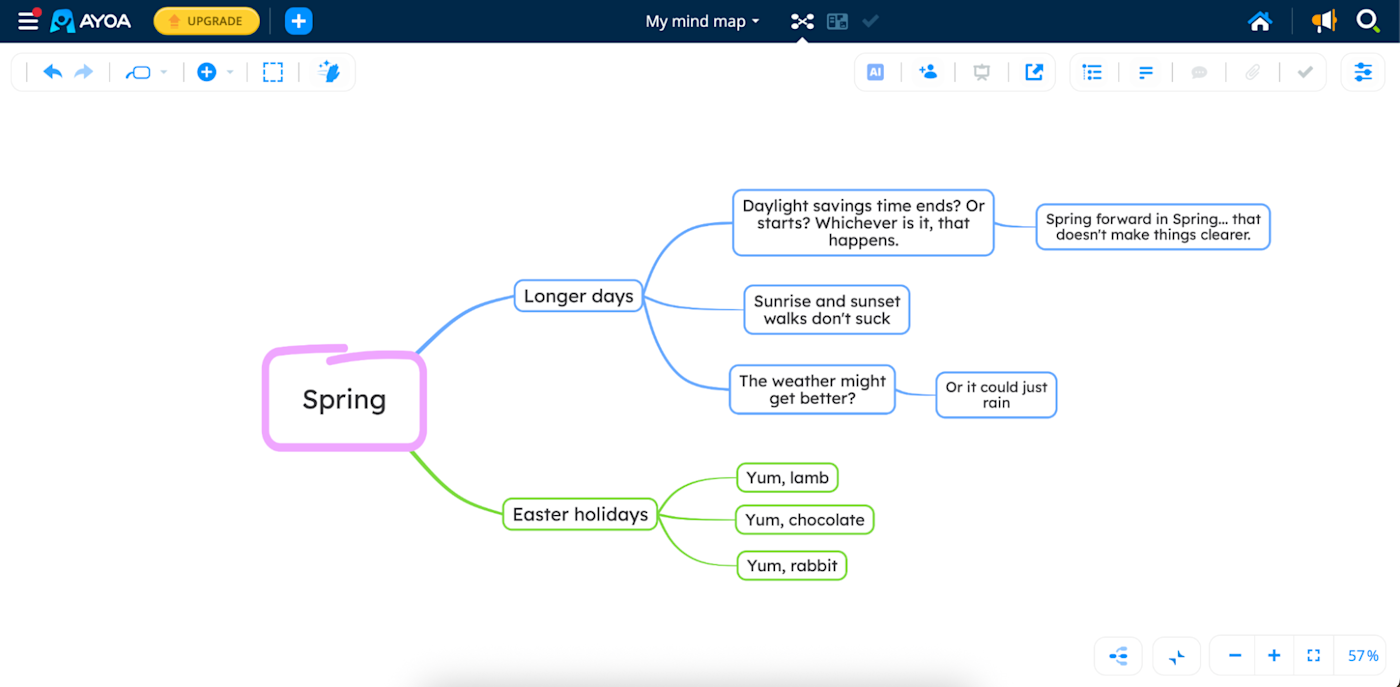Viewport: 1400px width, 687px height.
Task: Click the 57% zoom level
Action: (1363, 656)
